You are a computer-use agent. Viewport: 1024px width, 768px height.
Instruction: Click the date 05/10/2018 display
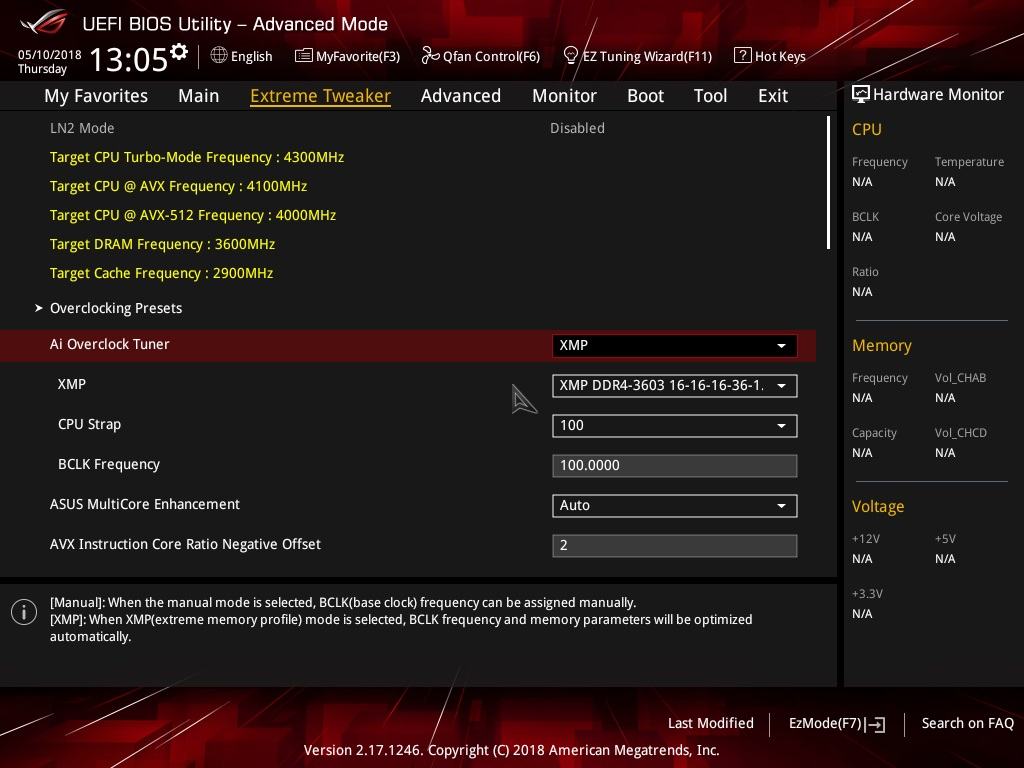(50, 55)
